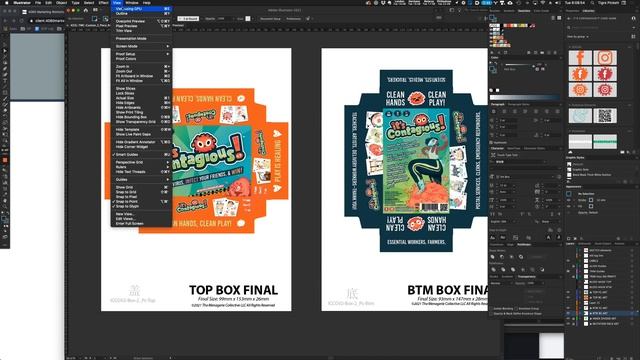Open Perspective Grid submenu
The image size is (640, 360).
[x=141, y=162]
